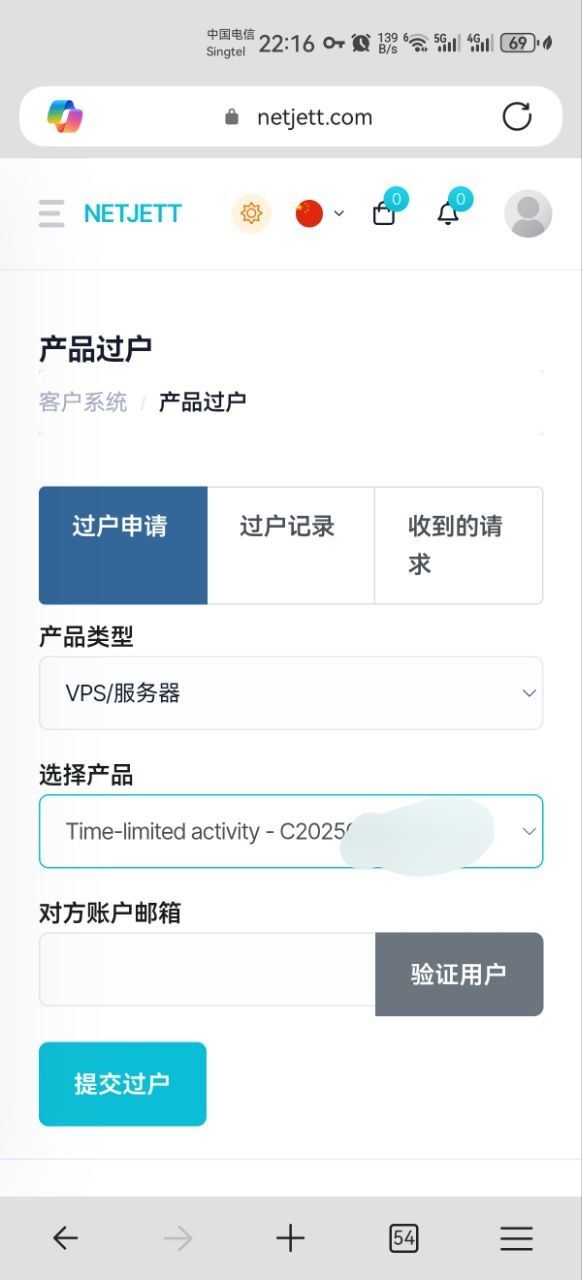Tap the page reload icon
This screenshot has height=1280, width=582.
click(517, 116)
